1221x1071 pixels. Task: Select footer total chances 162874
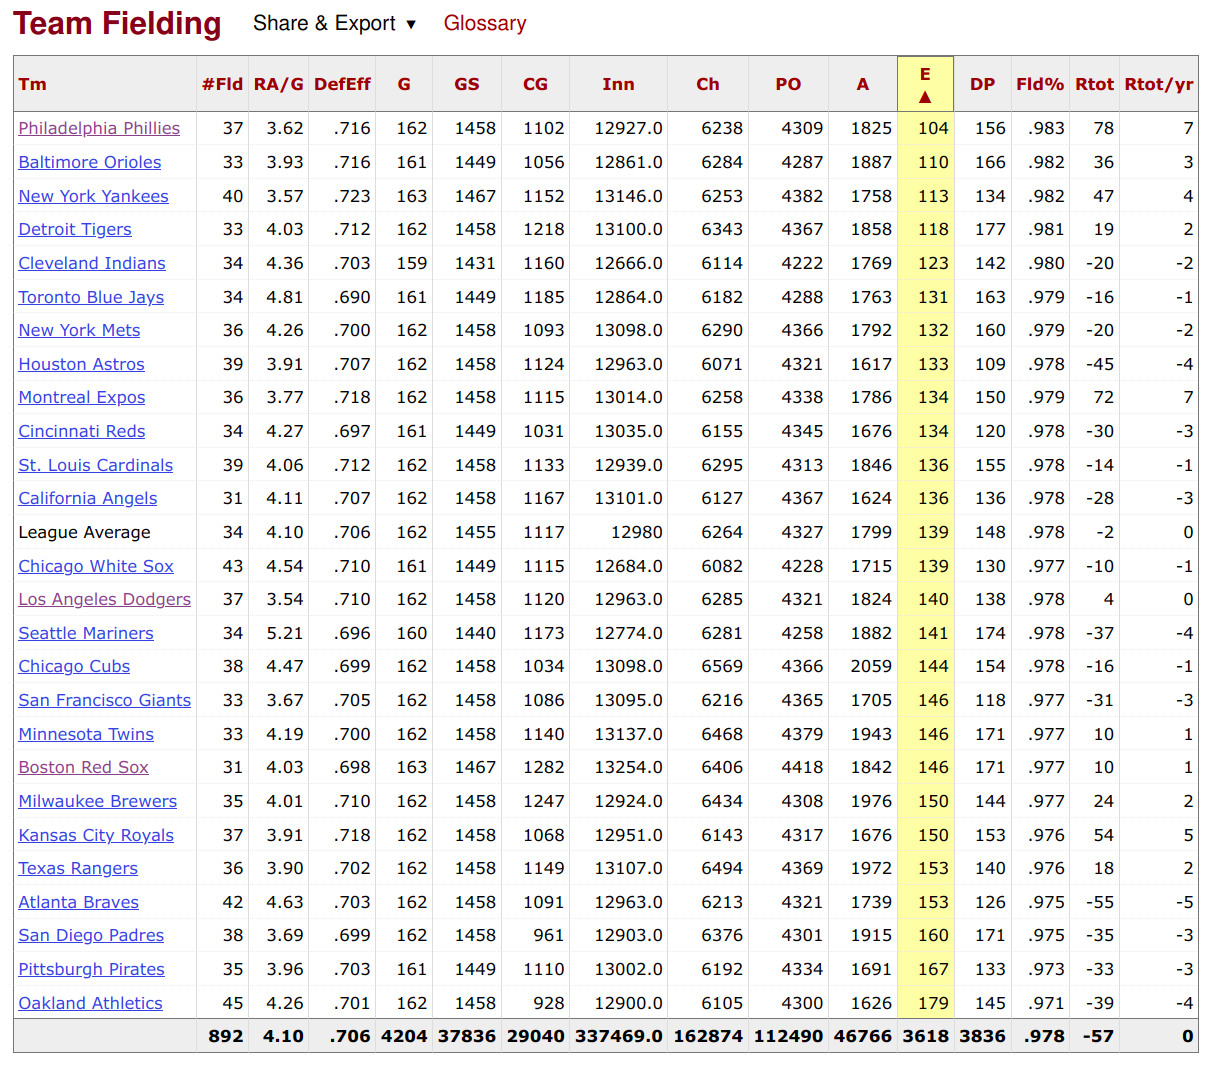click(708, 1036)
